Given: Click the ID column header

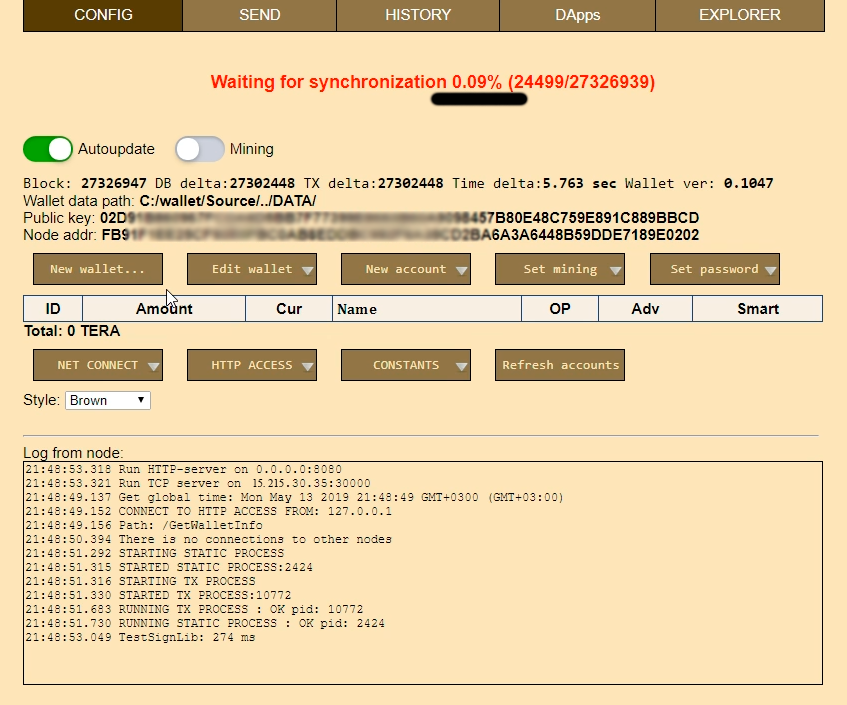Looking at the screenshot, I should click(x=53, y=309).
